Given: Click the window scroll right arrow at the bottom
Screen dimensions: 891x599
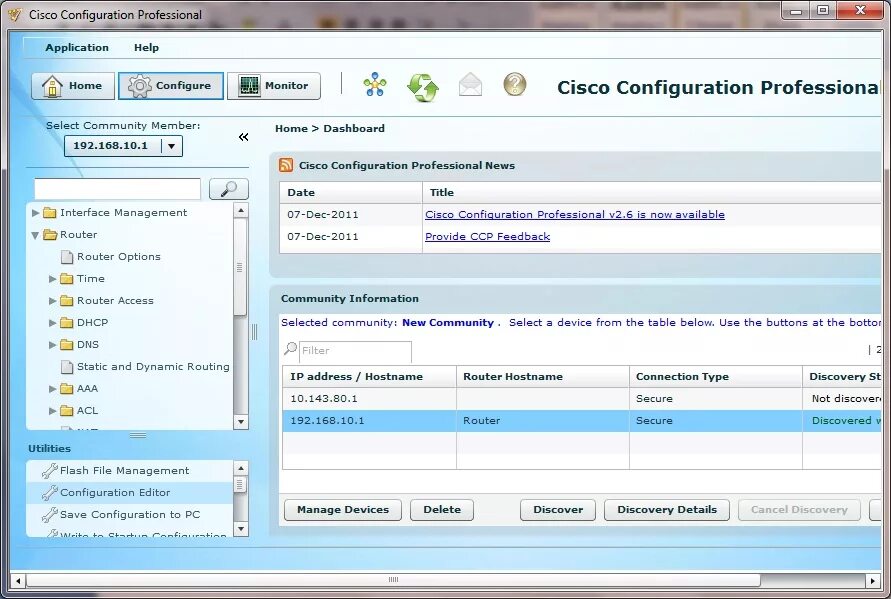Looking at the screenshot, I should coord(873,581).
